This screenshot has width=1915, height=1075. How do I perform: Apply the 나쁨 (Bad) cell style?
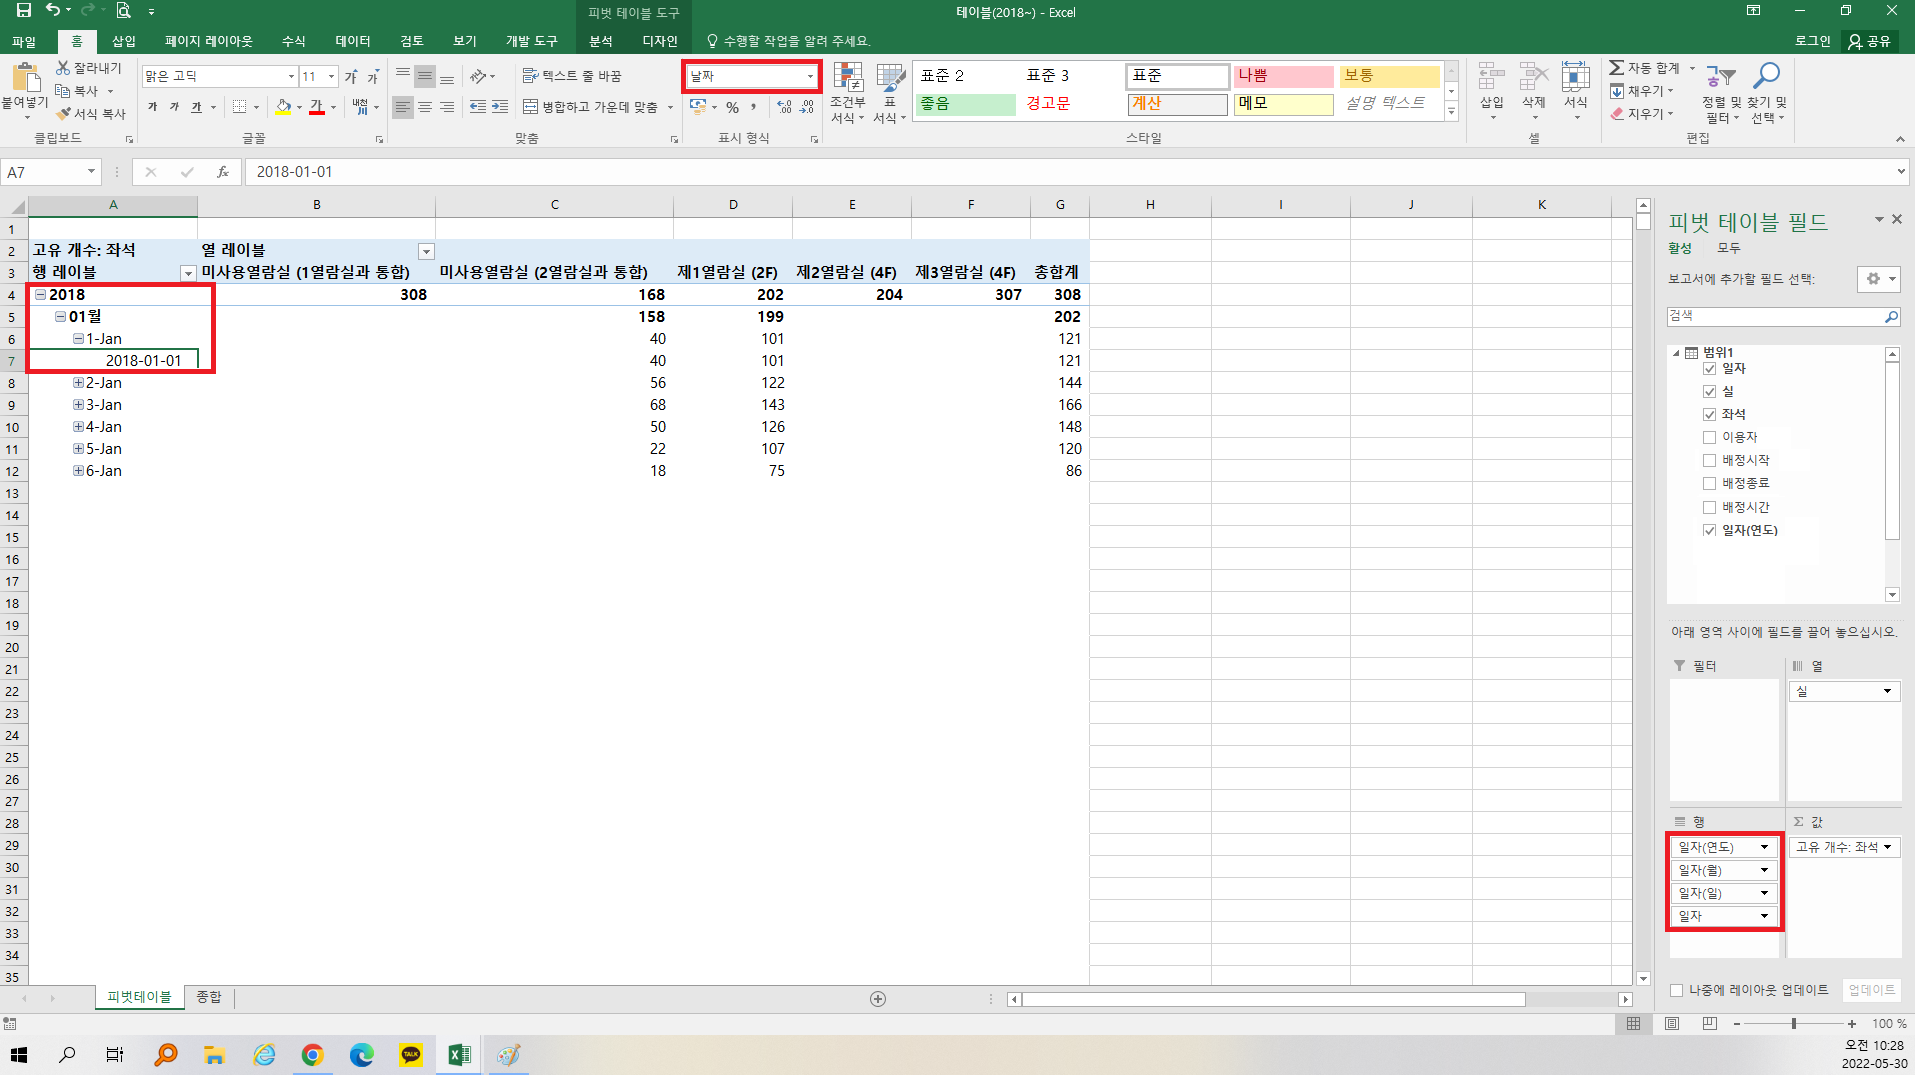[1283, 76]
